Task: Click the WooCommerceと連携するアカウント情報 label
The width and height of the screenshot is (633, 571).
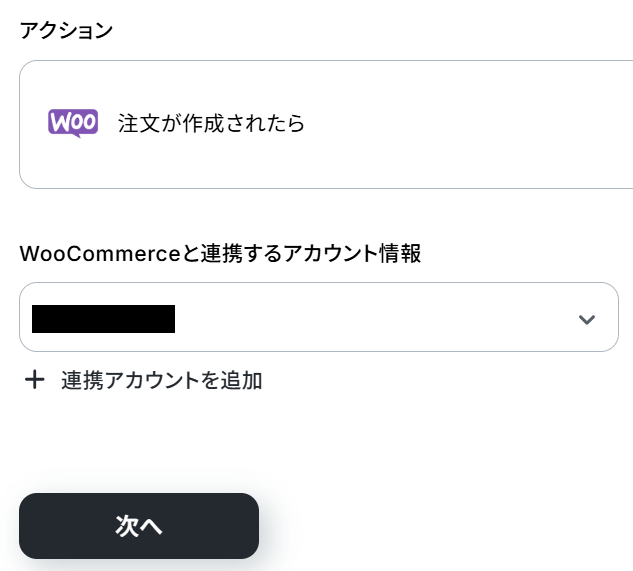Action: coord(220,254)
